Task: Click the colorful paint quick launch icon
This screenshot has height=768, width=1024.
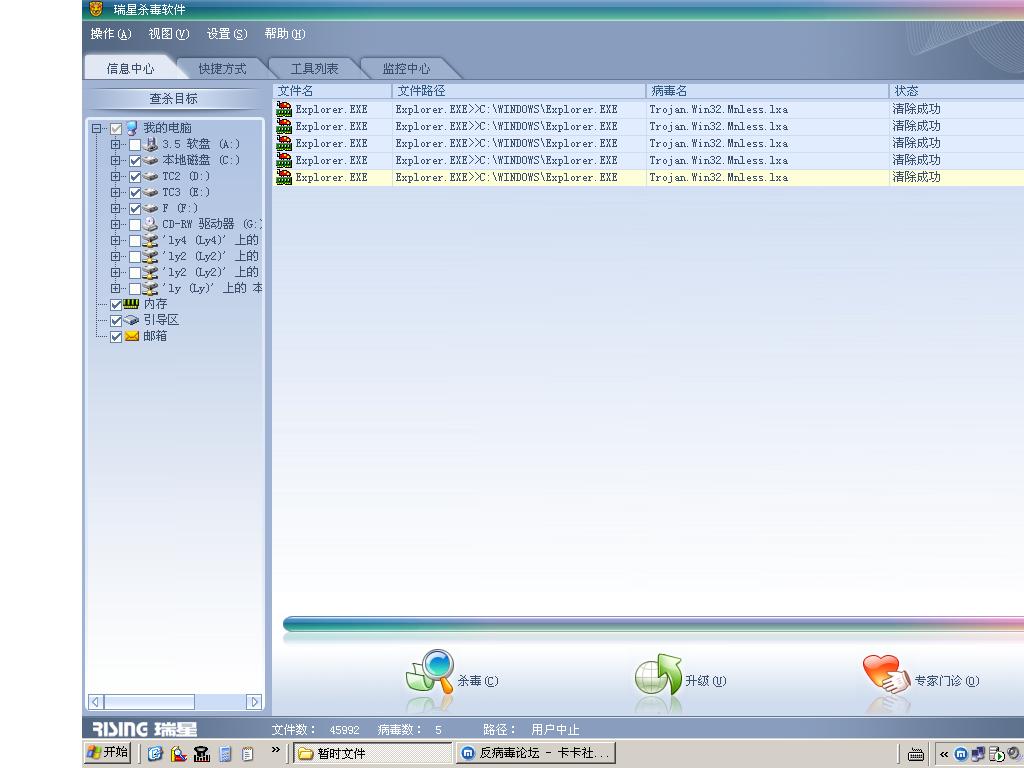Action: (178, 754)
